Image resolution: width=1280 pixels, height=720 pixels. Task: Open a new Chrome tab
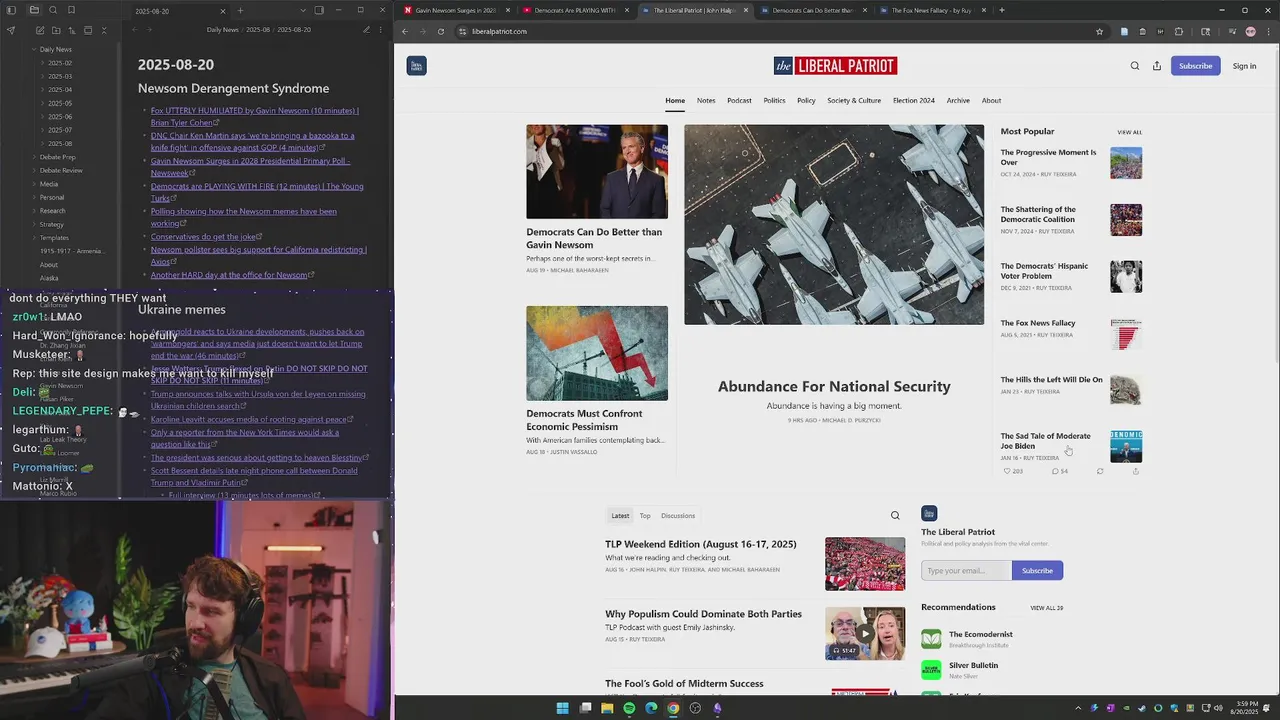tap(1001, 10)
